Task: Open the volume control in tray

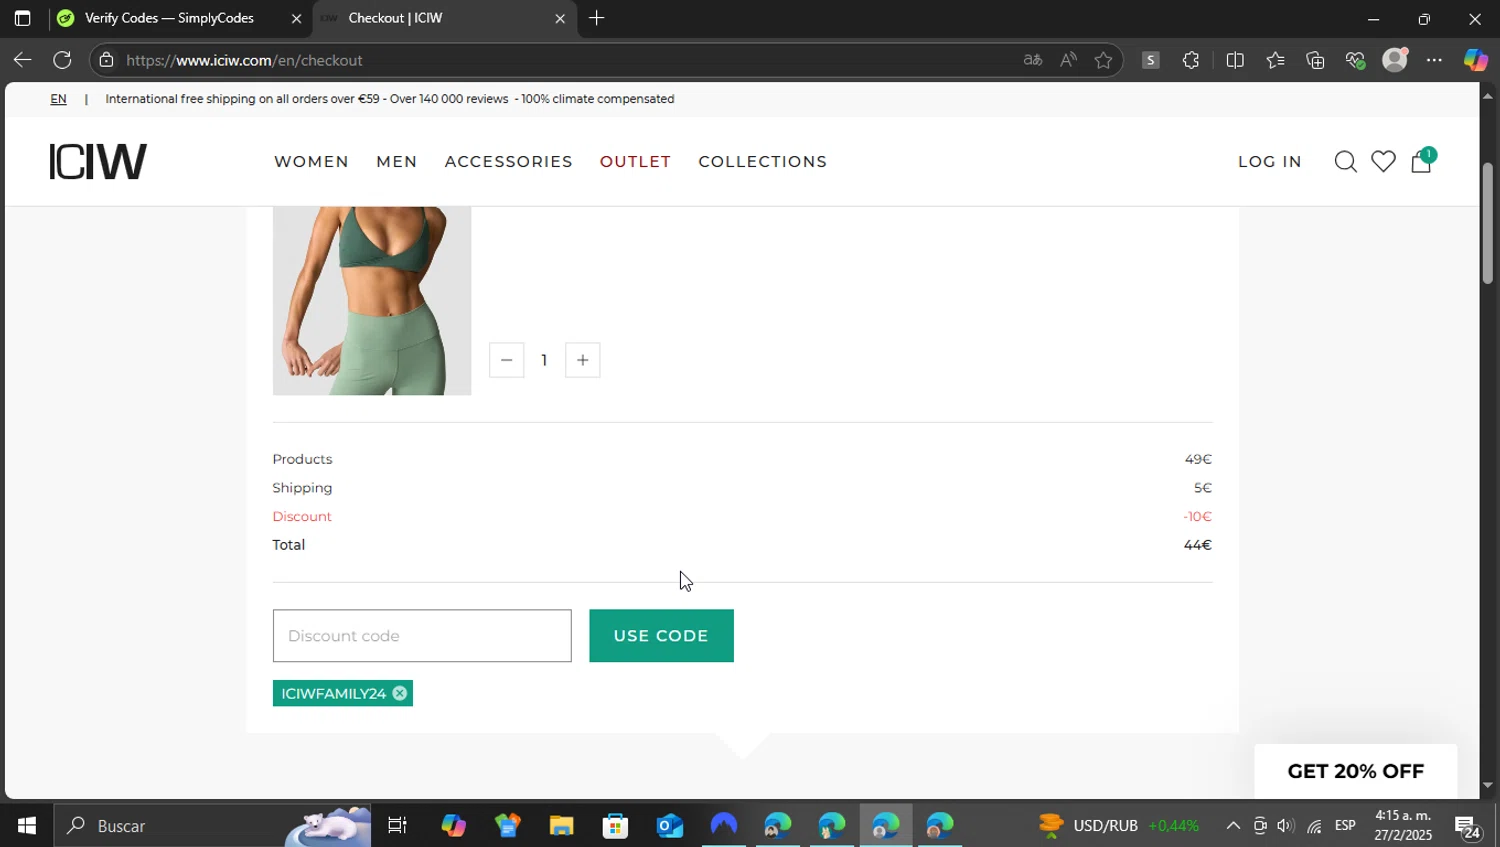Action: [1285, 825]
